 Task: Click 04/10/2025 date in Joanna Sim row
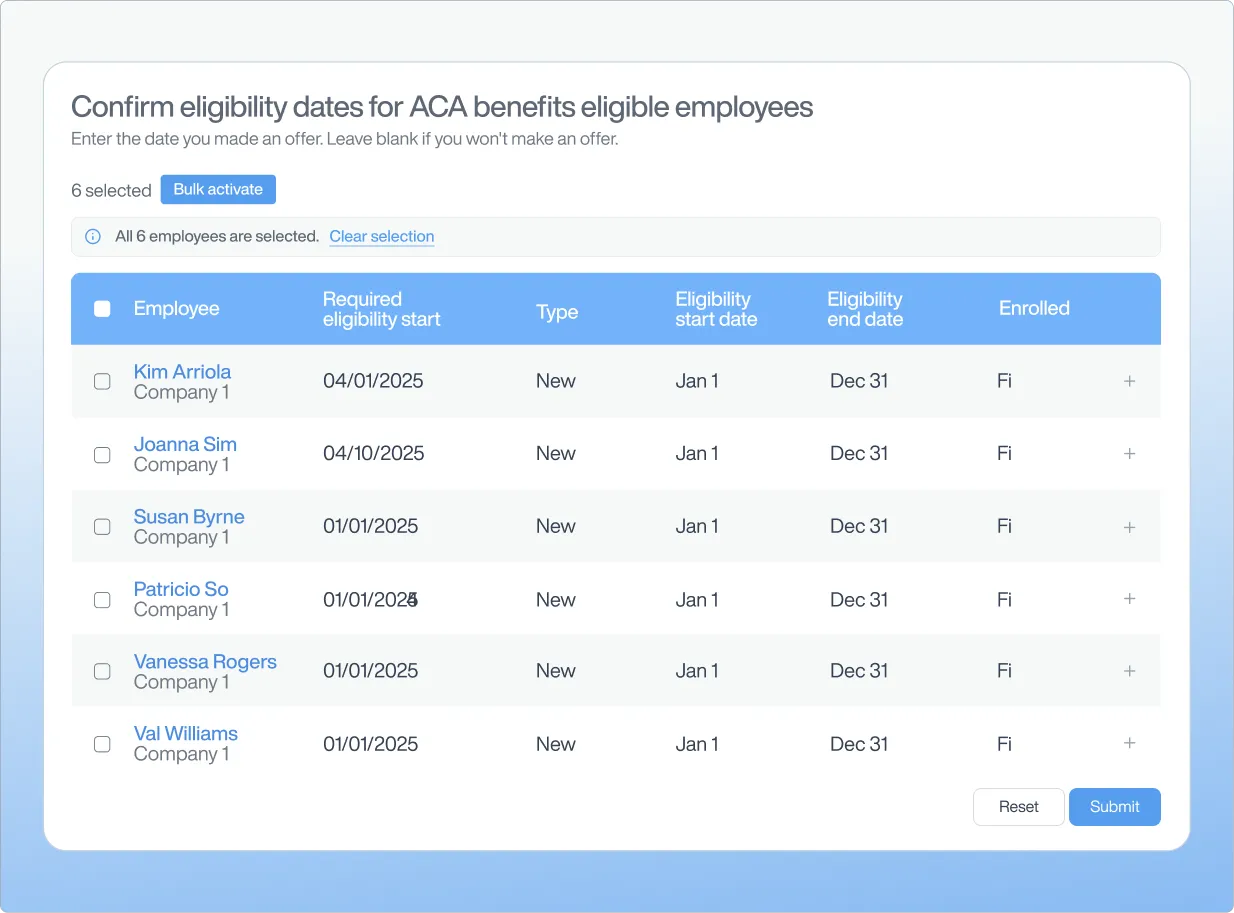point(374,454)
